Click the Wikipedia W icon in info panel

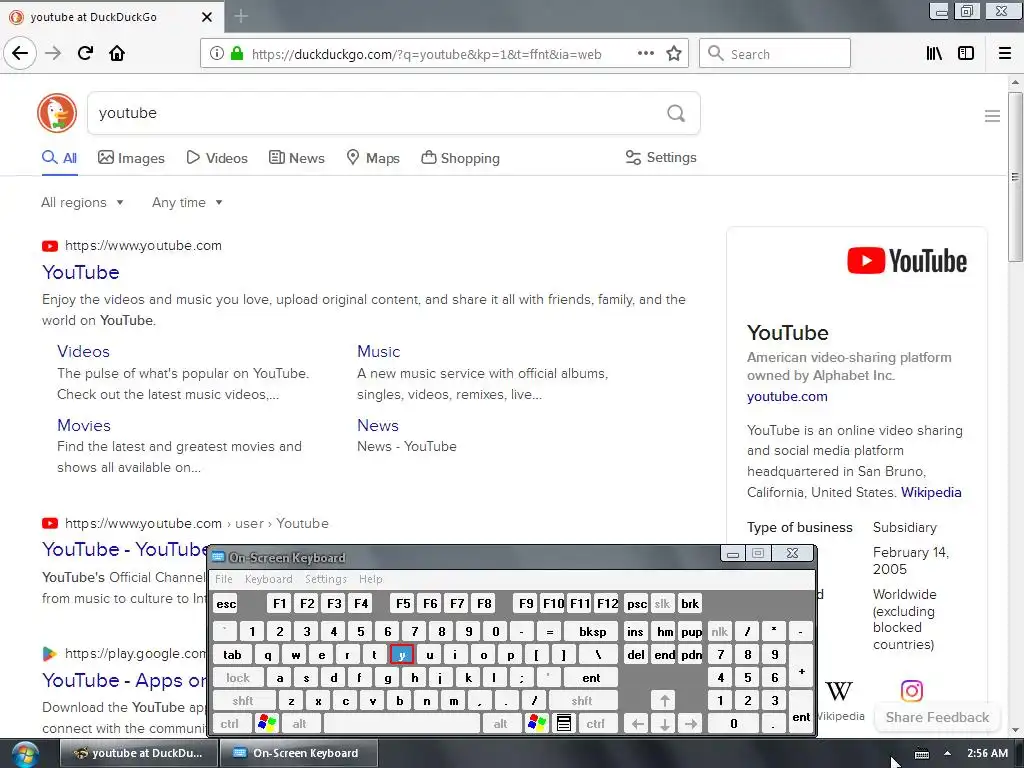[839, 690]
